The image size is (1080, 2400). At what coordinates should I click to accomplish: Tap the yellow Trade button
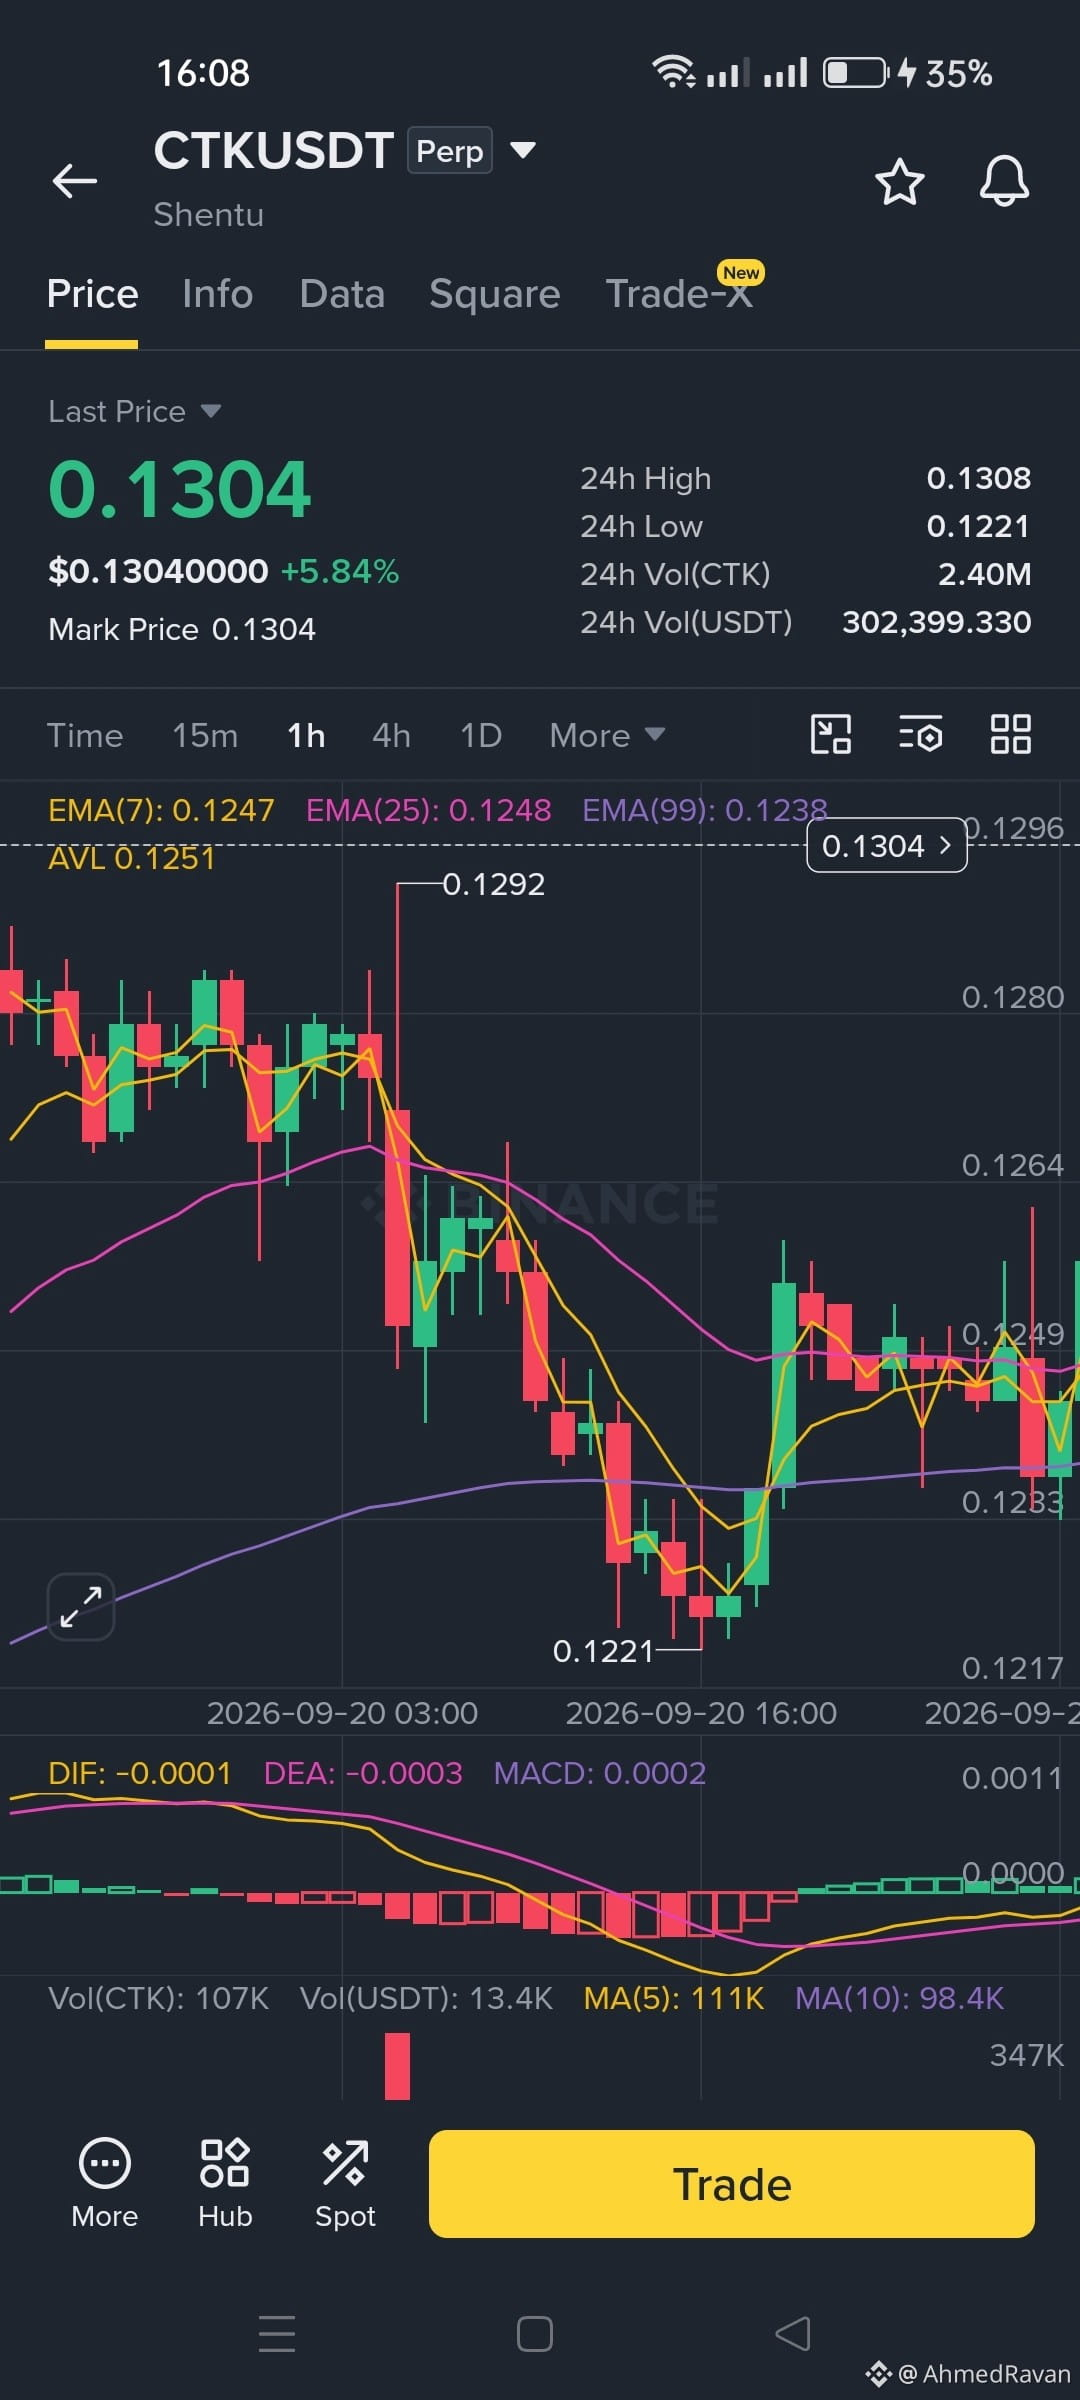[732, 2184]
